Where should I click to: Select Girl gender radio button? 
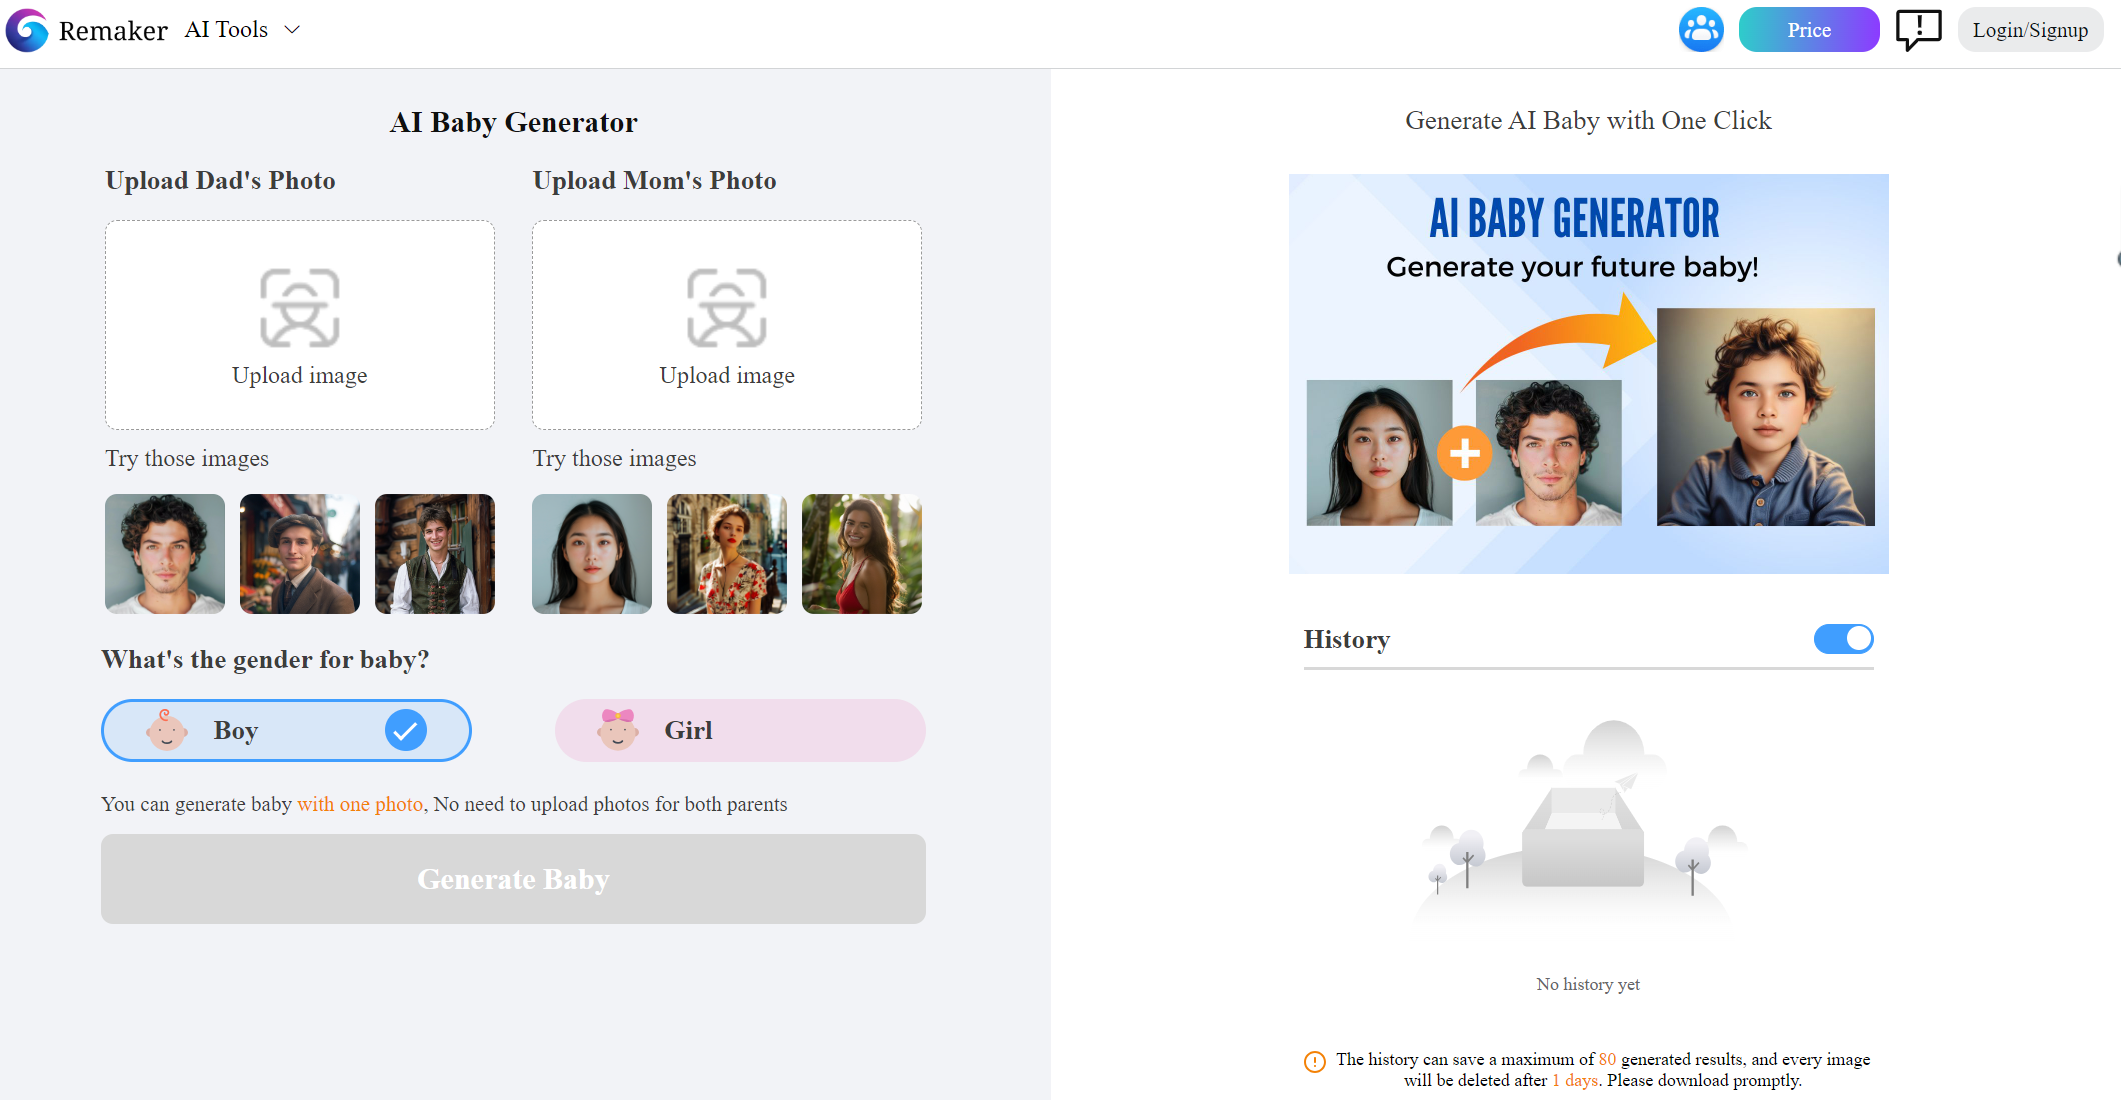(x=741, y=730)
